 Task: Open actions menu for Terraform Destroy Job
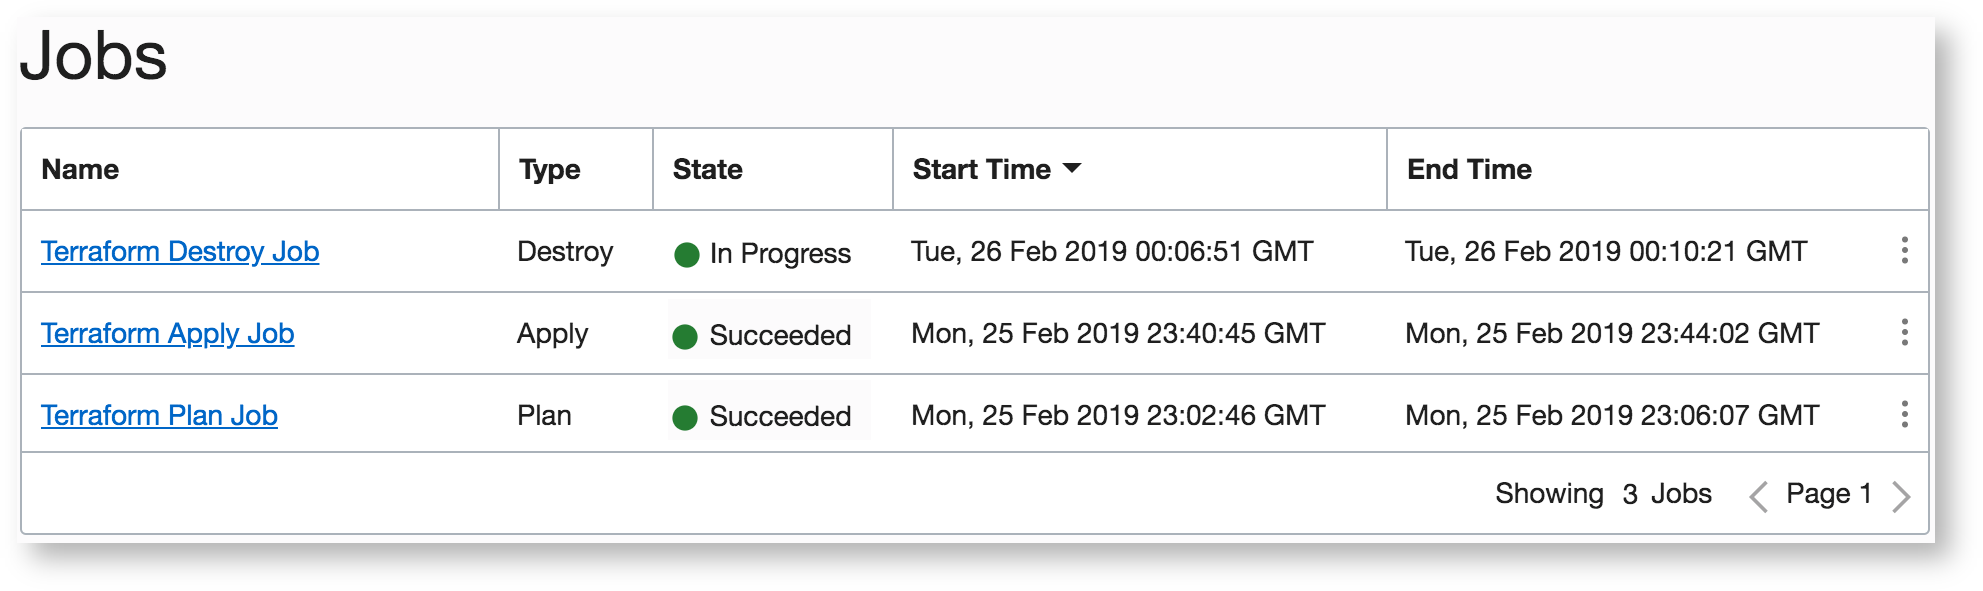tap(1904, 251)
